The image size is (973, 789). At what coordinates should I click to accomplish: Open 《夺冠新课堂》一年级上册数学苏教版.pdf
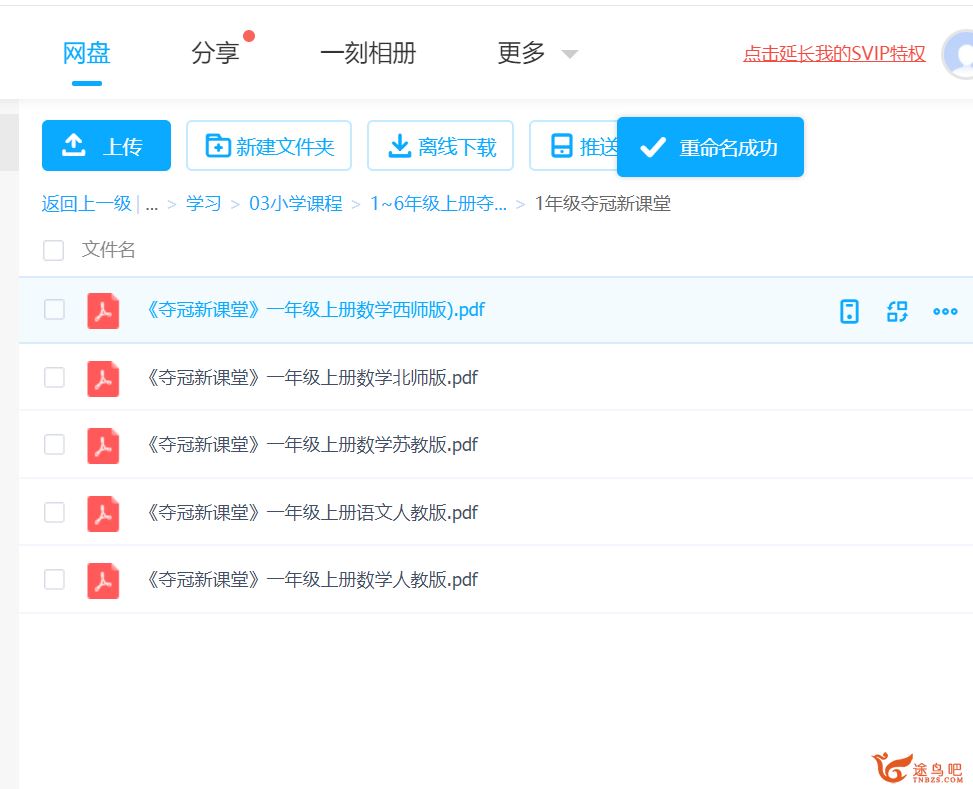[x=312, y=444]
